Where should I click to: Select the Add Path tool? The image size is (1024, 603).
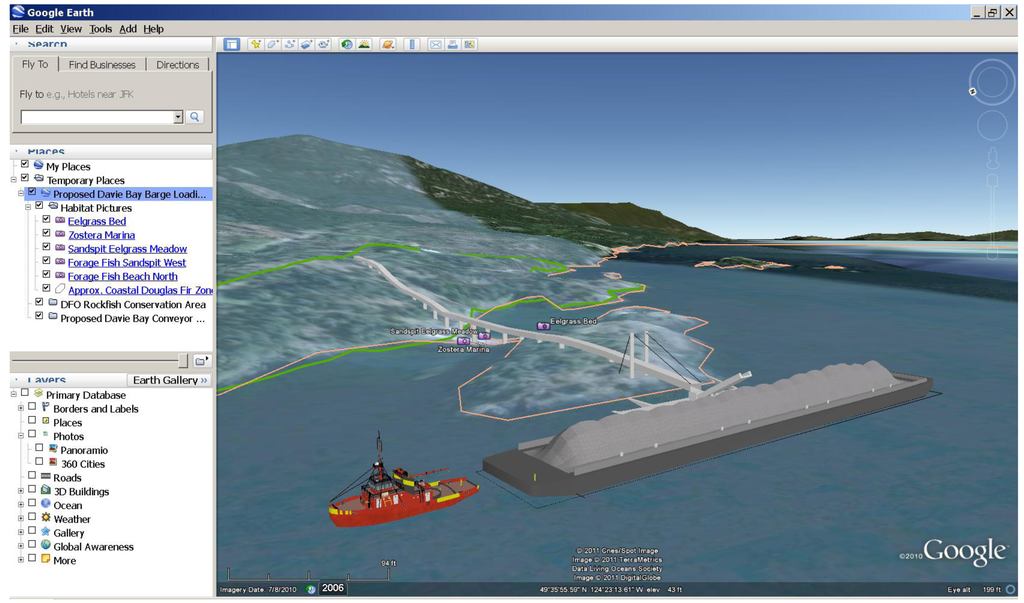[x=290, y=44]
